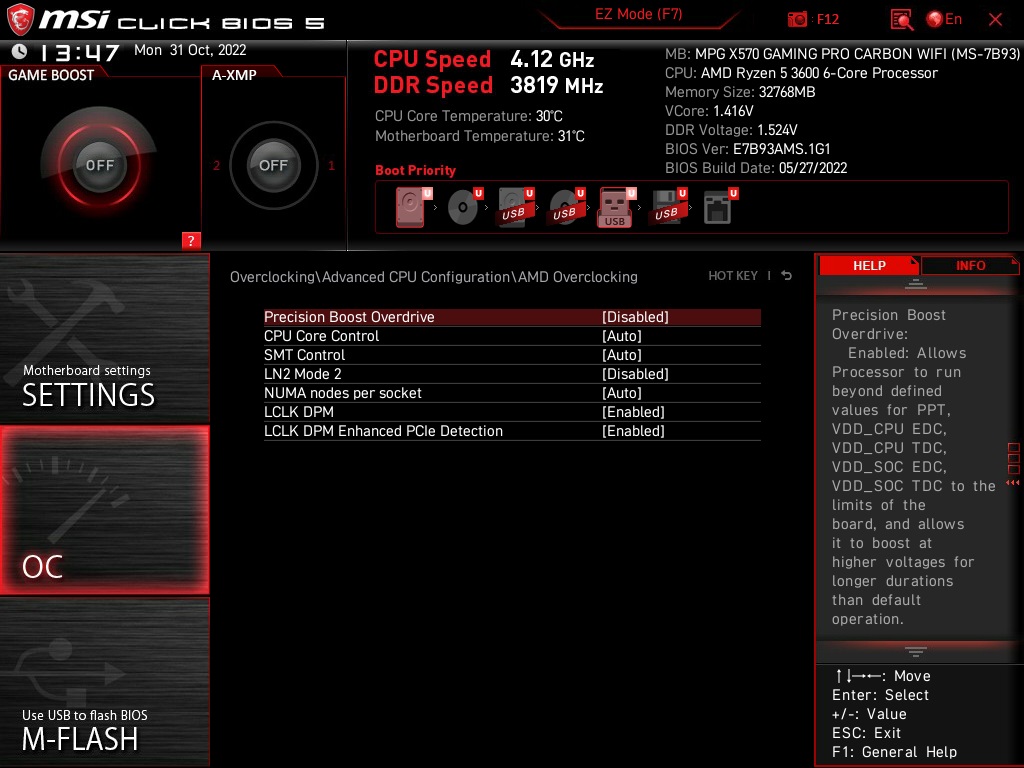
Task: Open the Precision Boost Overdrive Disabled value
Action: pyautogui.click(x=635, y=317)
